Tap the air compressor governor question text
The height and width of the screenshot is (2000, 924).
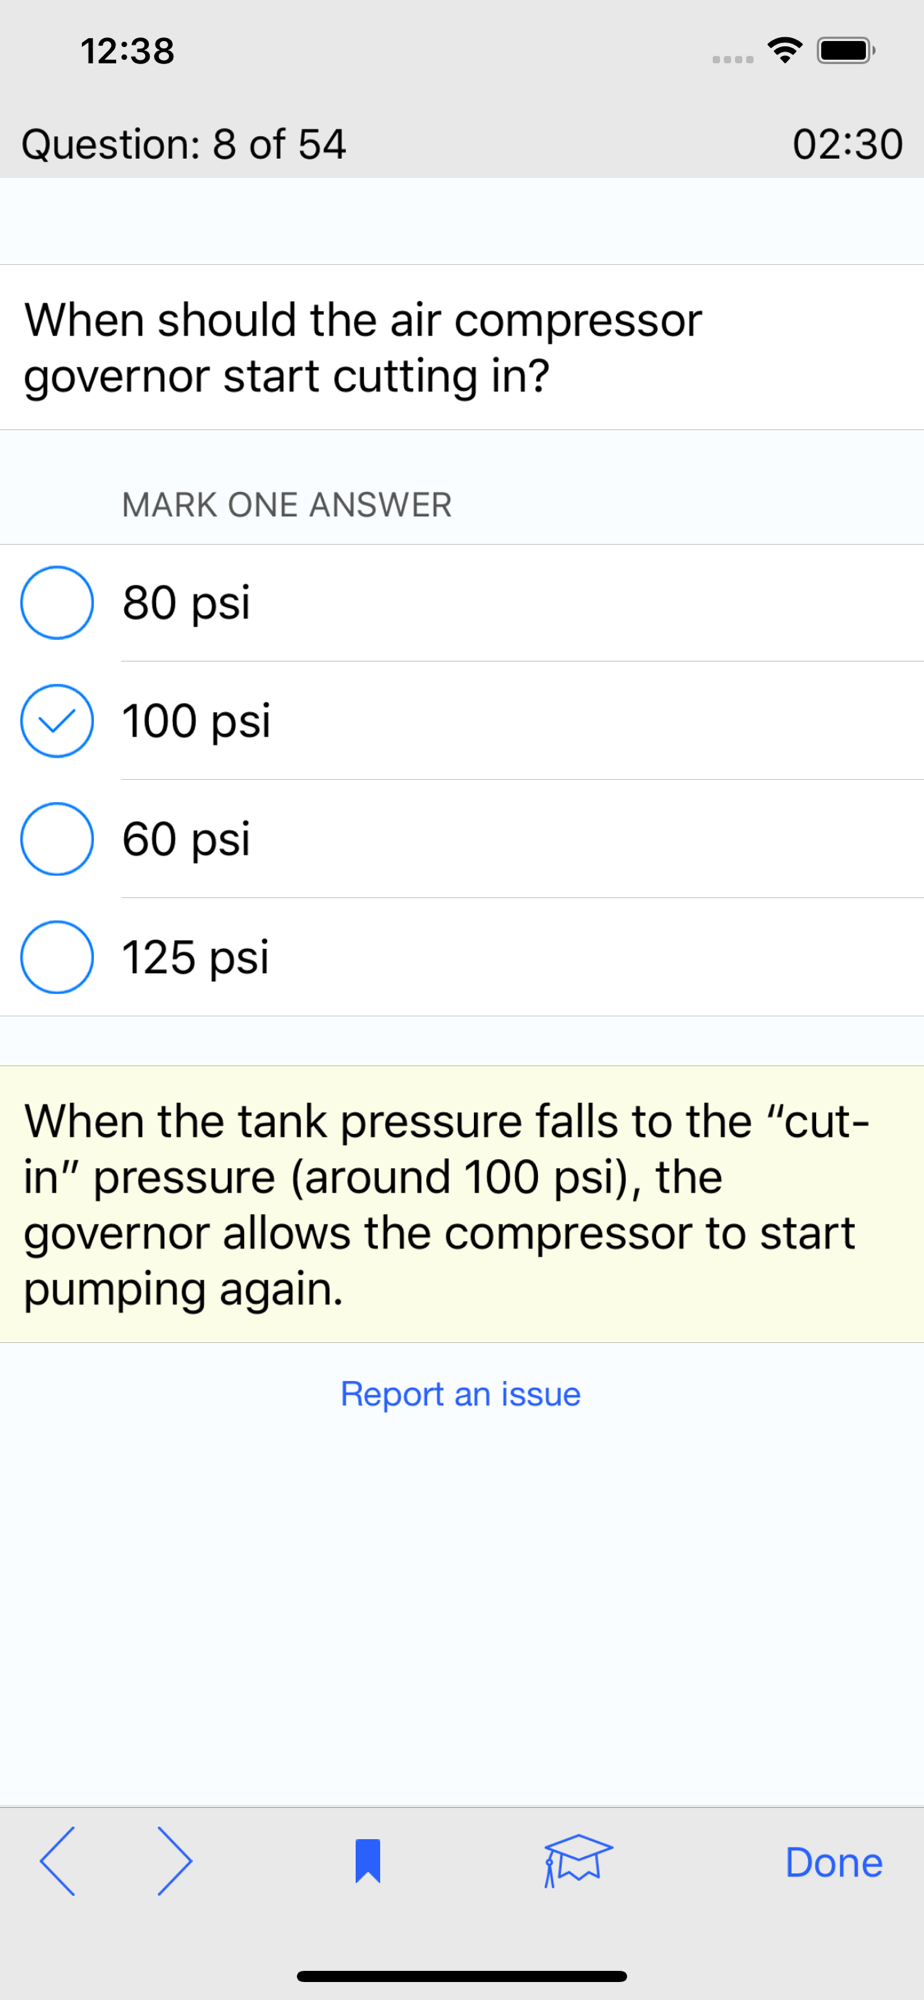pos(363,348)
